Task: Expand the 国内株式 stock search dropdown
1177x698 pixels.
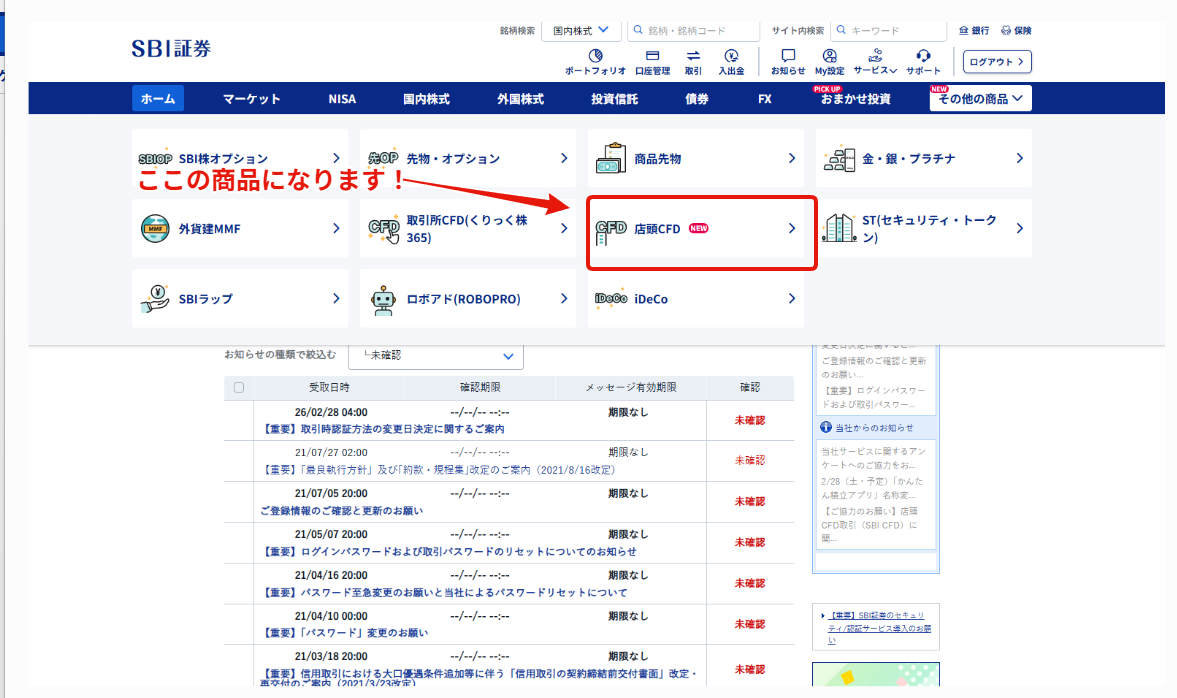Action: pos(580,31)
